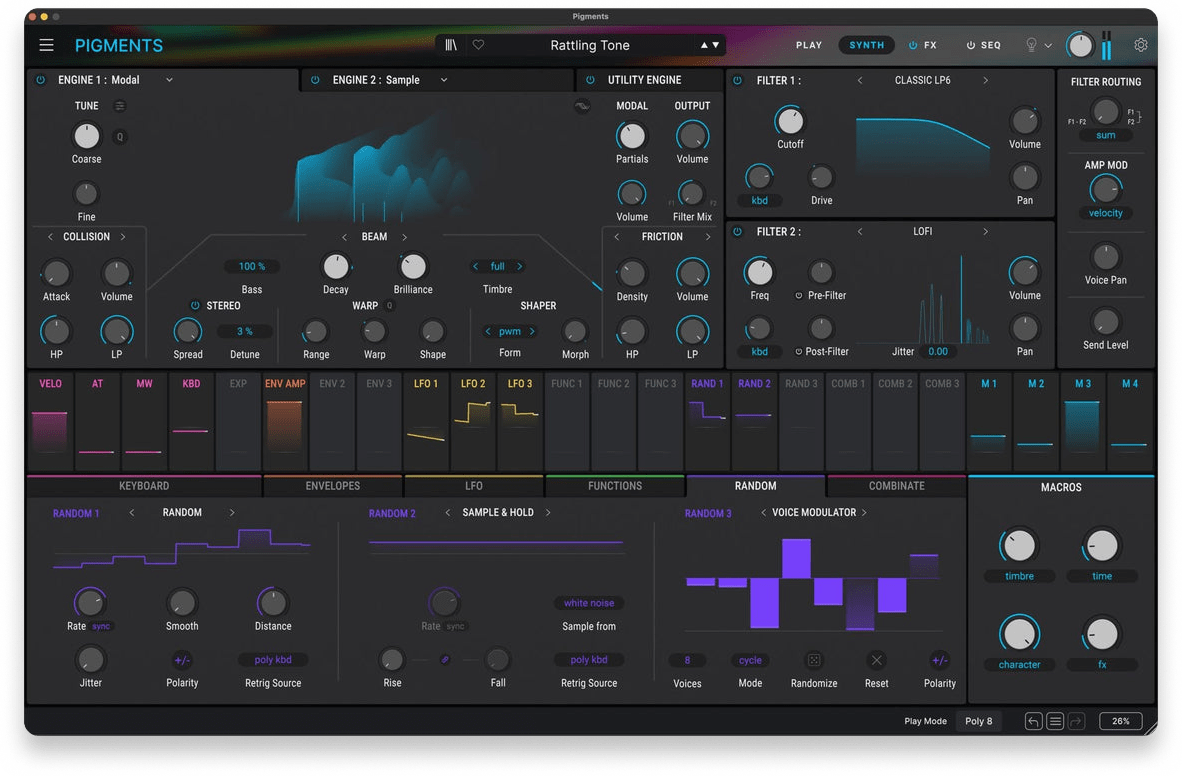Switch to the Envelopes tab
This screenshot has height=776, width=1182.
coord(332,486)
